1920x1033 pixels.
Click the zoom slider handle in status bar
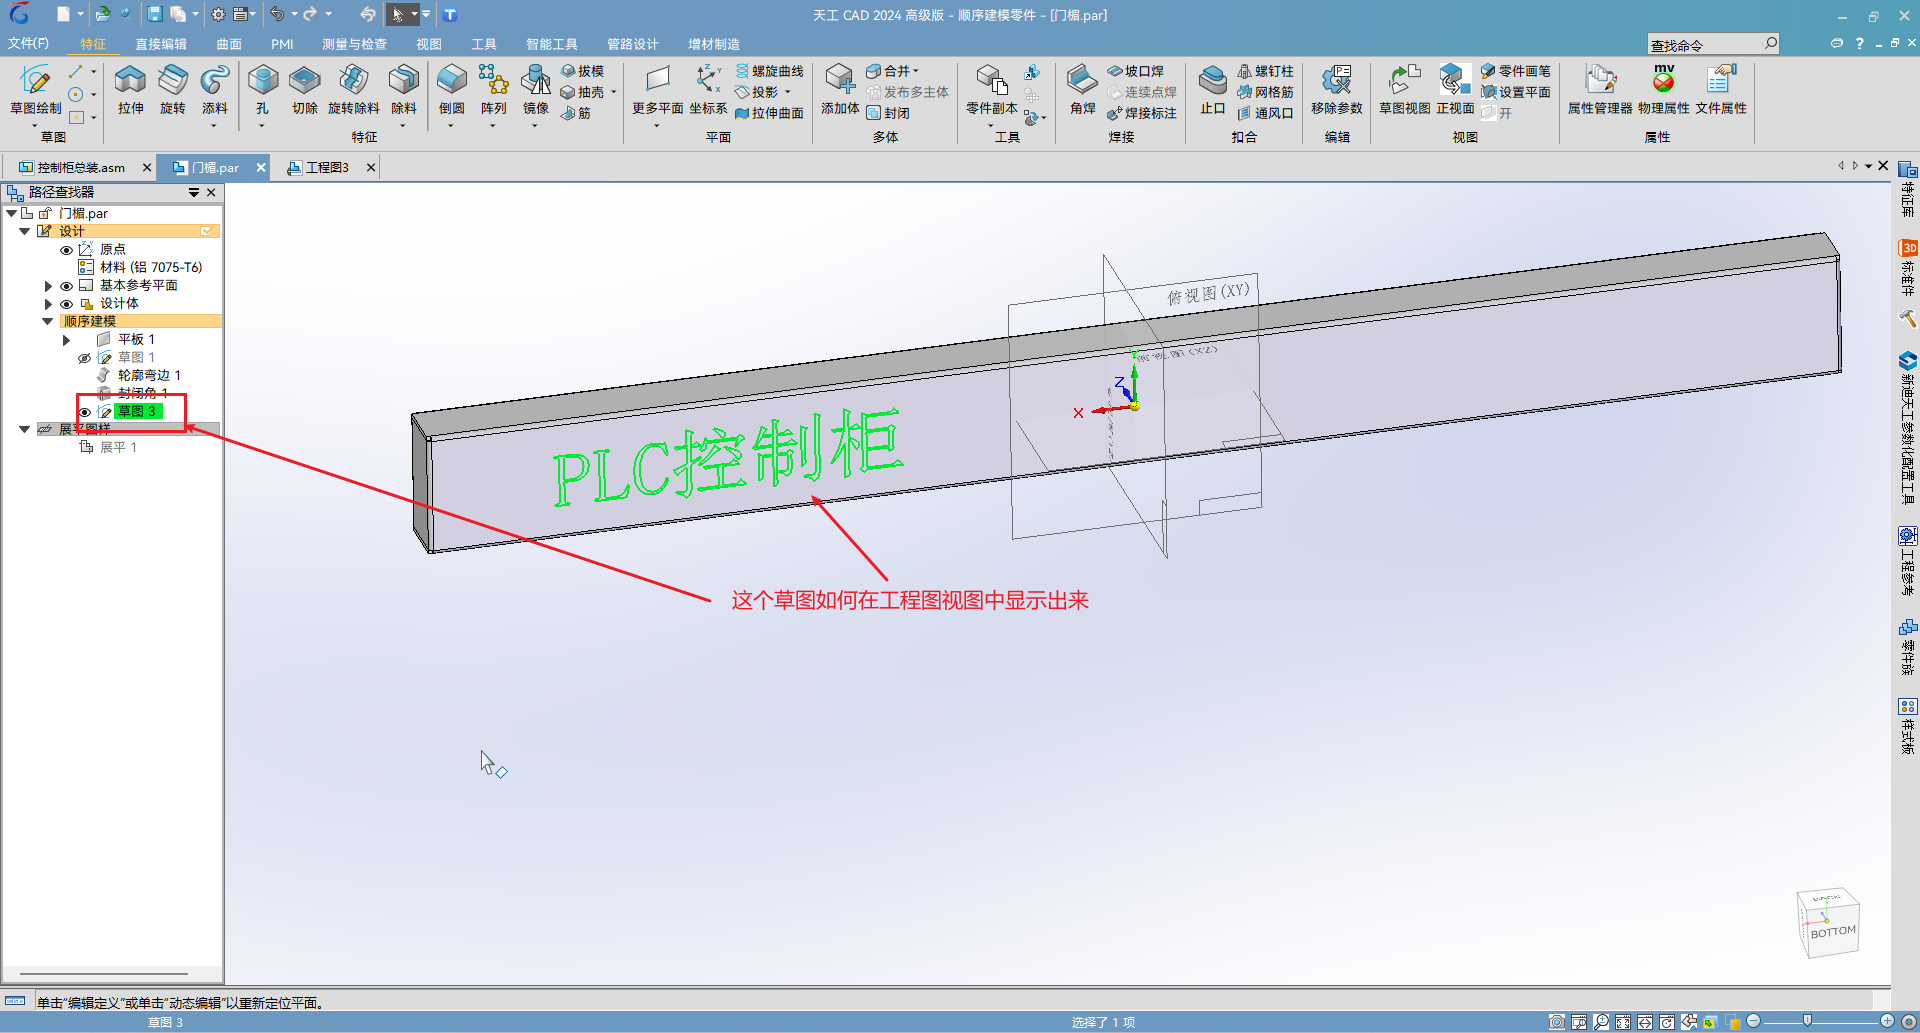(x=1807, y=1021)
